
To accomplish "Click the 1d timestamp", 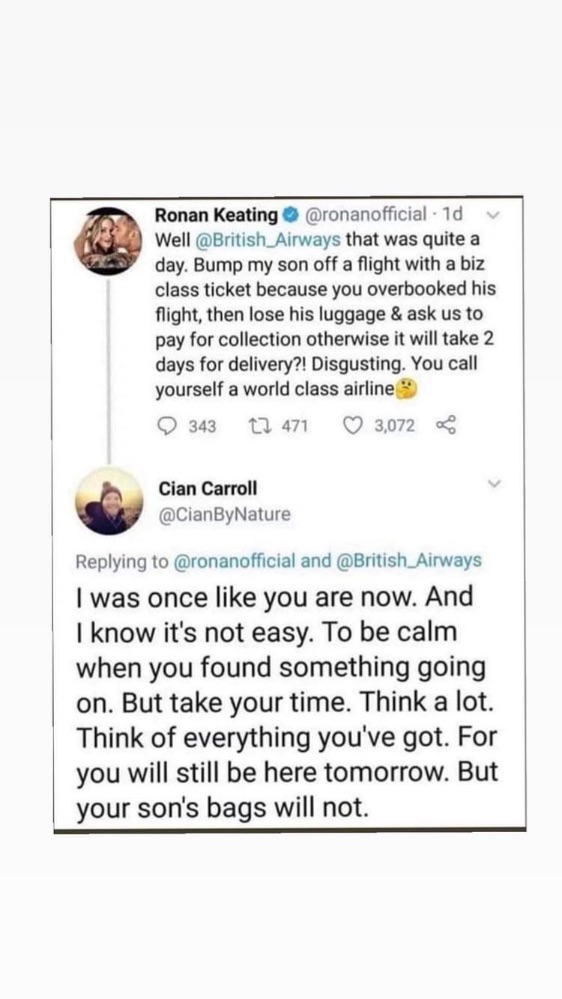I will [x=456, y=215].
